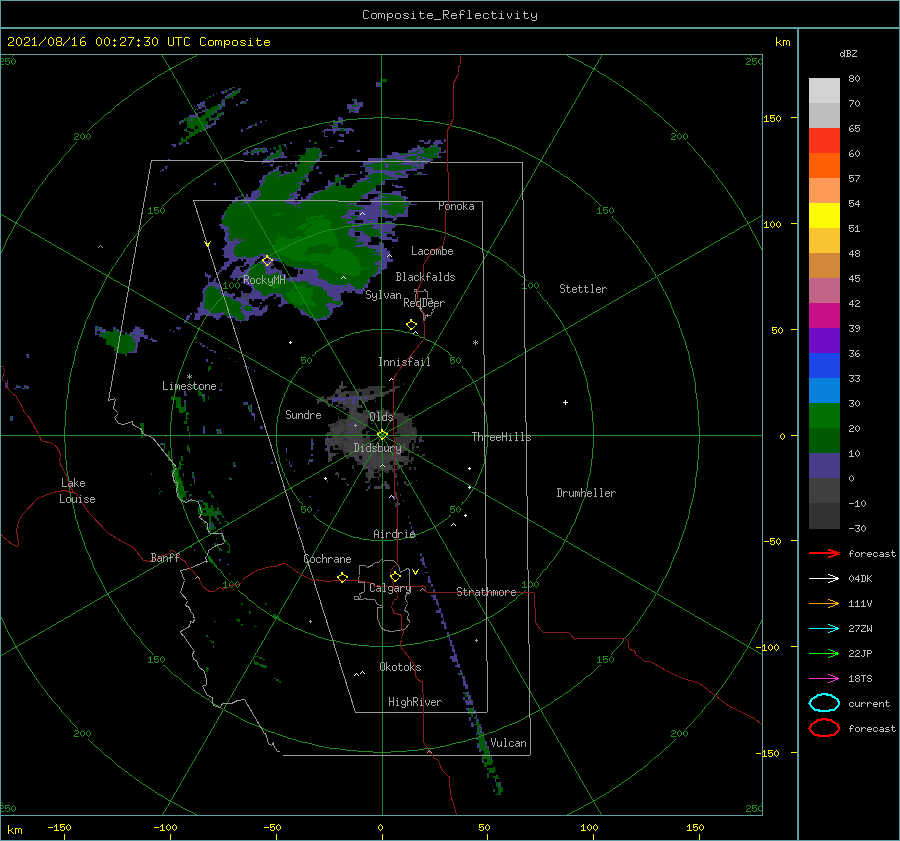Click the Airdrie label
The image size is (900, 841).
point(394,534)
